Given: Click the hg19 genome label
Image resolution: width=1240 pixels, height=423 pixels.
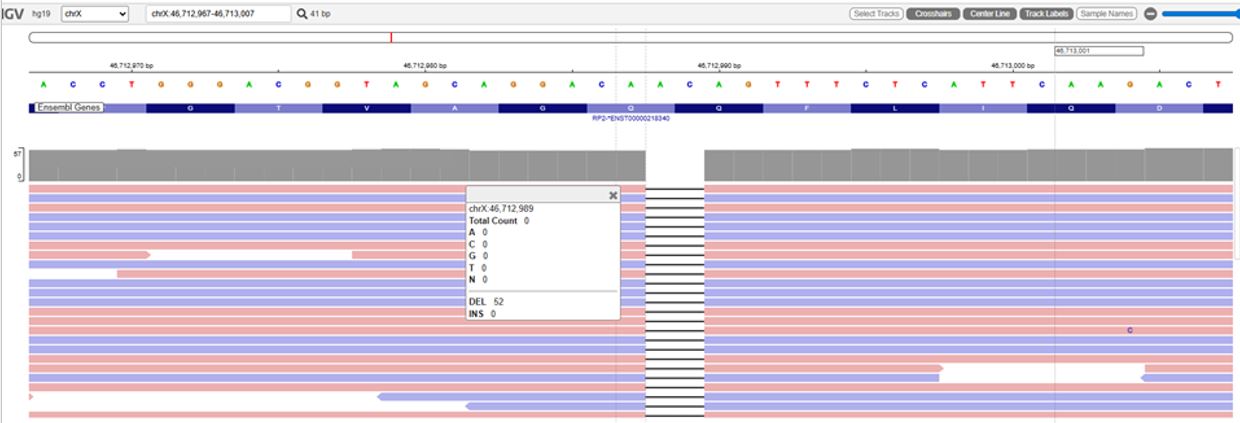Looking at the screenshot, I should [42, 14].
